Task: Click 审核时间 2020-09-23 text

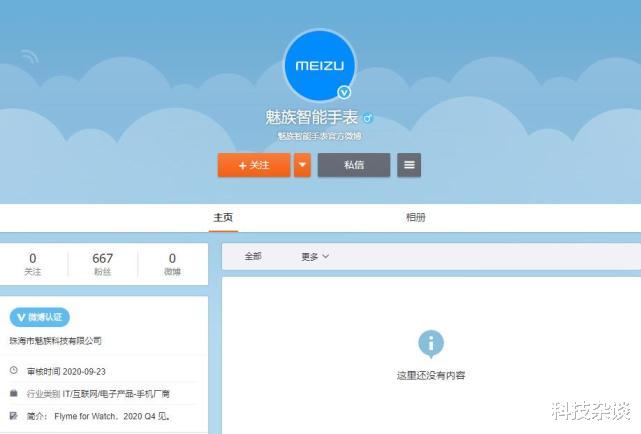Action: (x=66, y=371)
